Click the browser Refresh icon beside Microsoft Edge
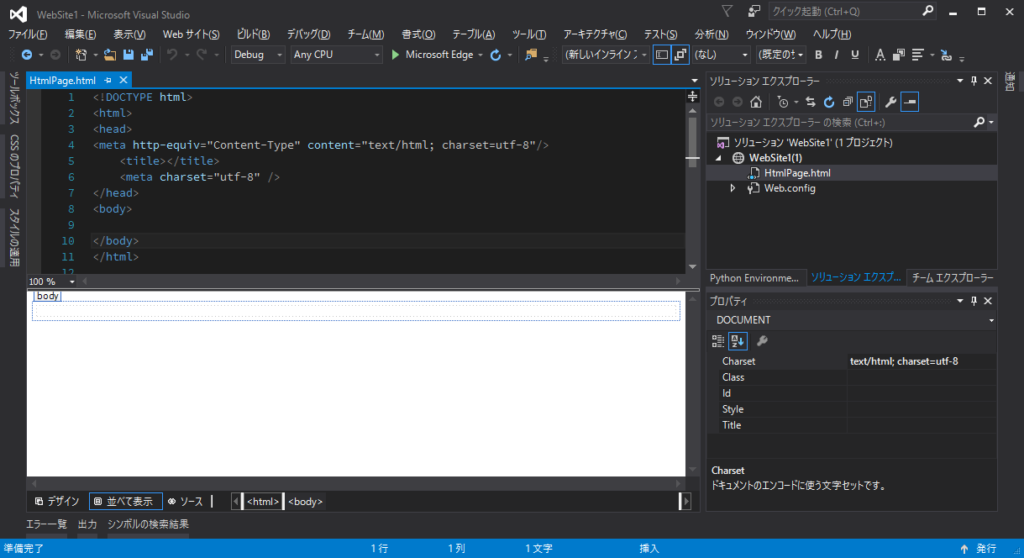Image resolution: width=1024 pixels, height=558 pixels. click(x=496, y=55)
